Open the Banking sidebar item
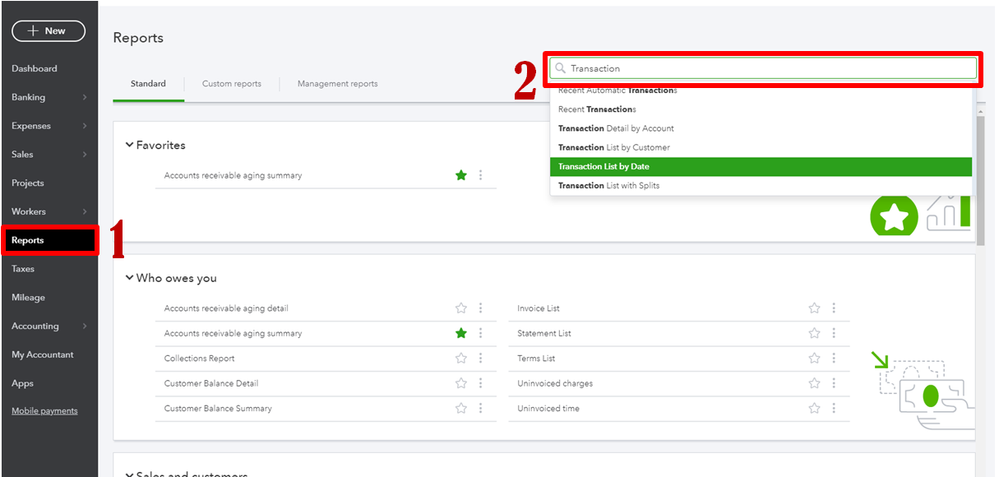999x477 pixels. [28, 97]
